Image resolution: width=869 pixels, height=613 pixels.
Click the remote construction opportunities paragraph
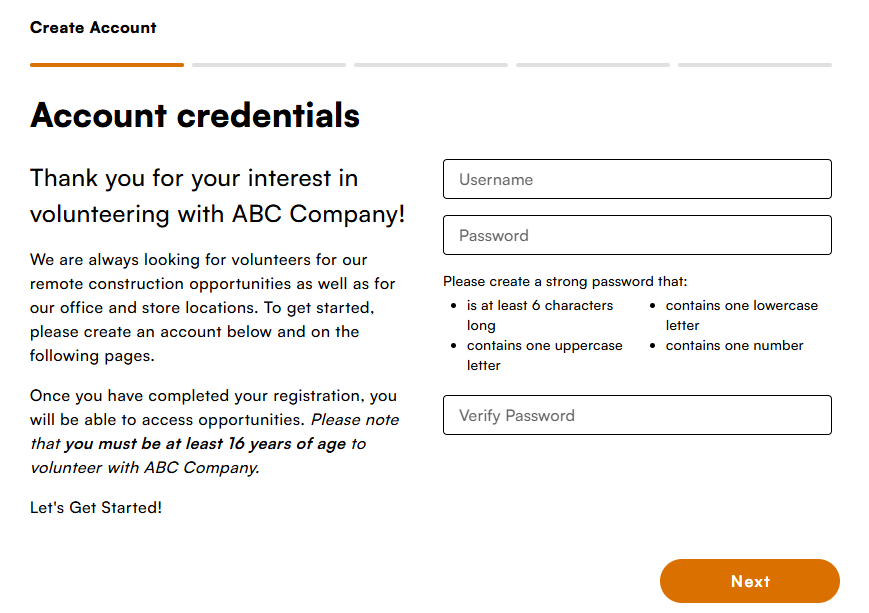213,308
